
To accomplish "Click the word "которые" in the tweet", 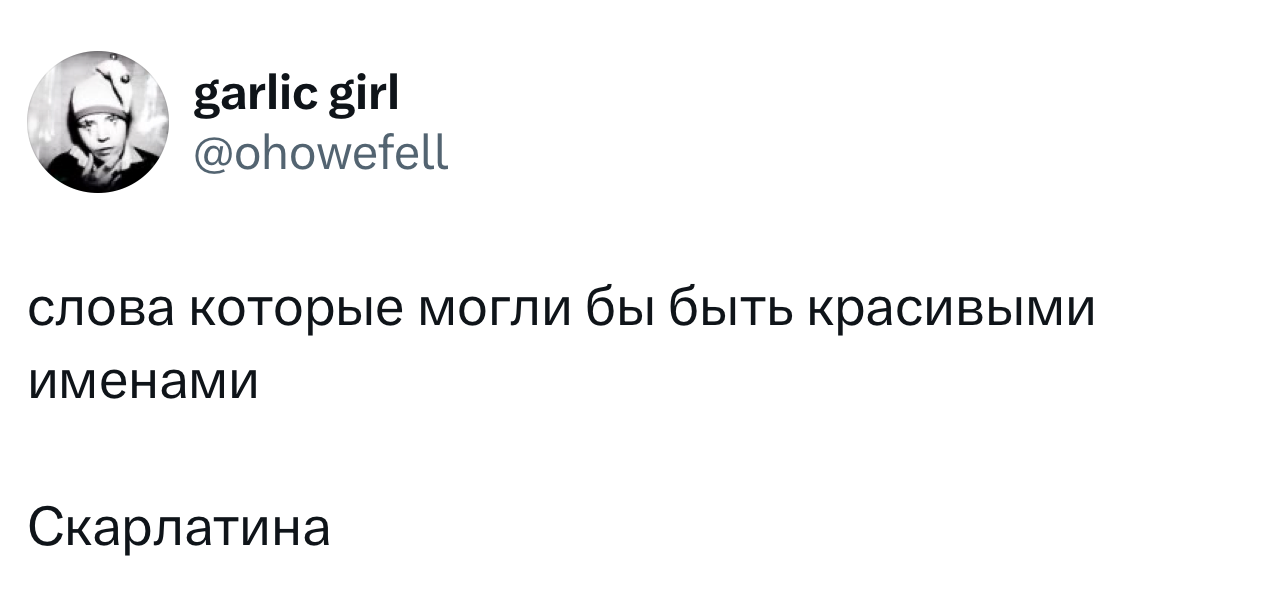I will point(289,315).
